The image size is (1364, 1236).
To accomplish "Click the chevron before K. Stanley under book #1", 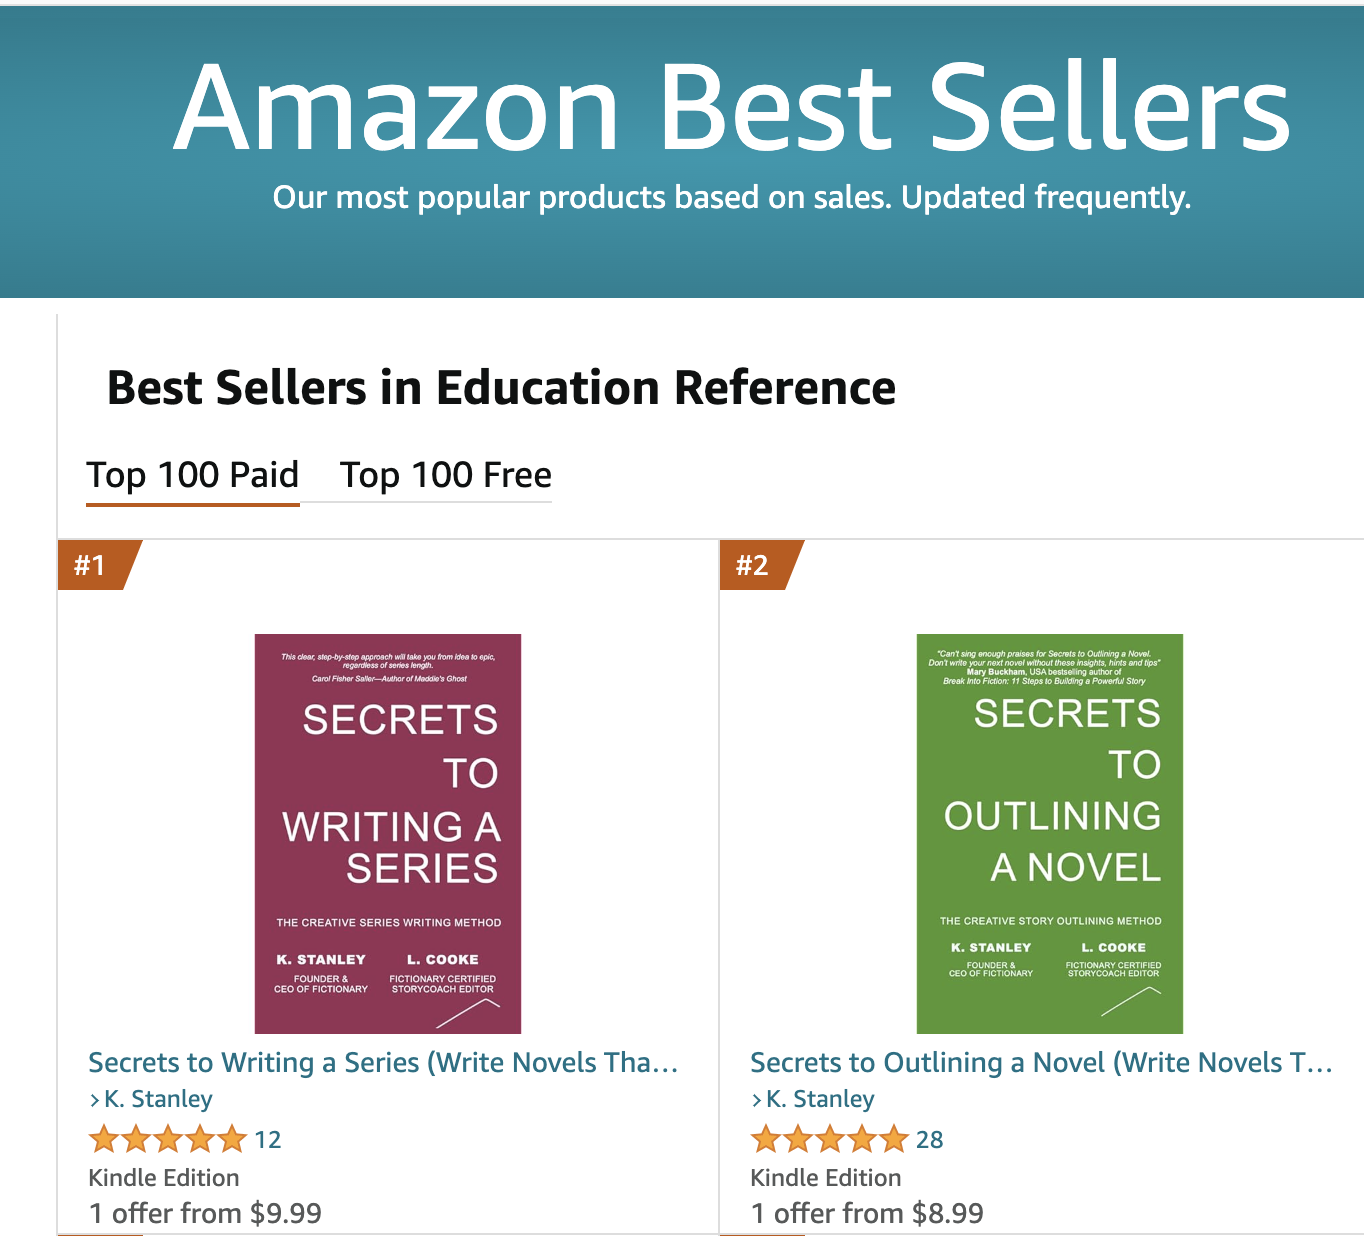I will click(x=94, y=1100).
